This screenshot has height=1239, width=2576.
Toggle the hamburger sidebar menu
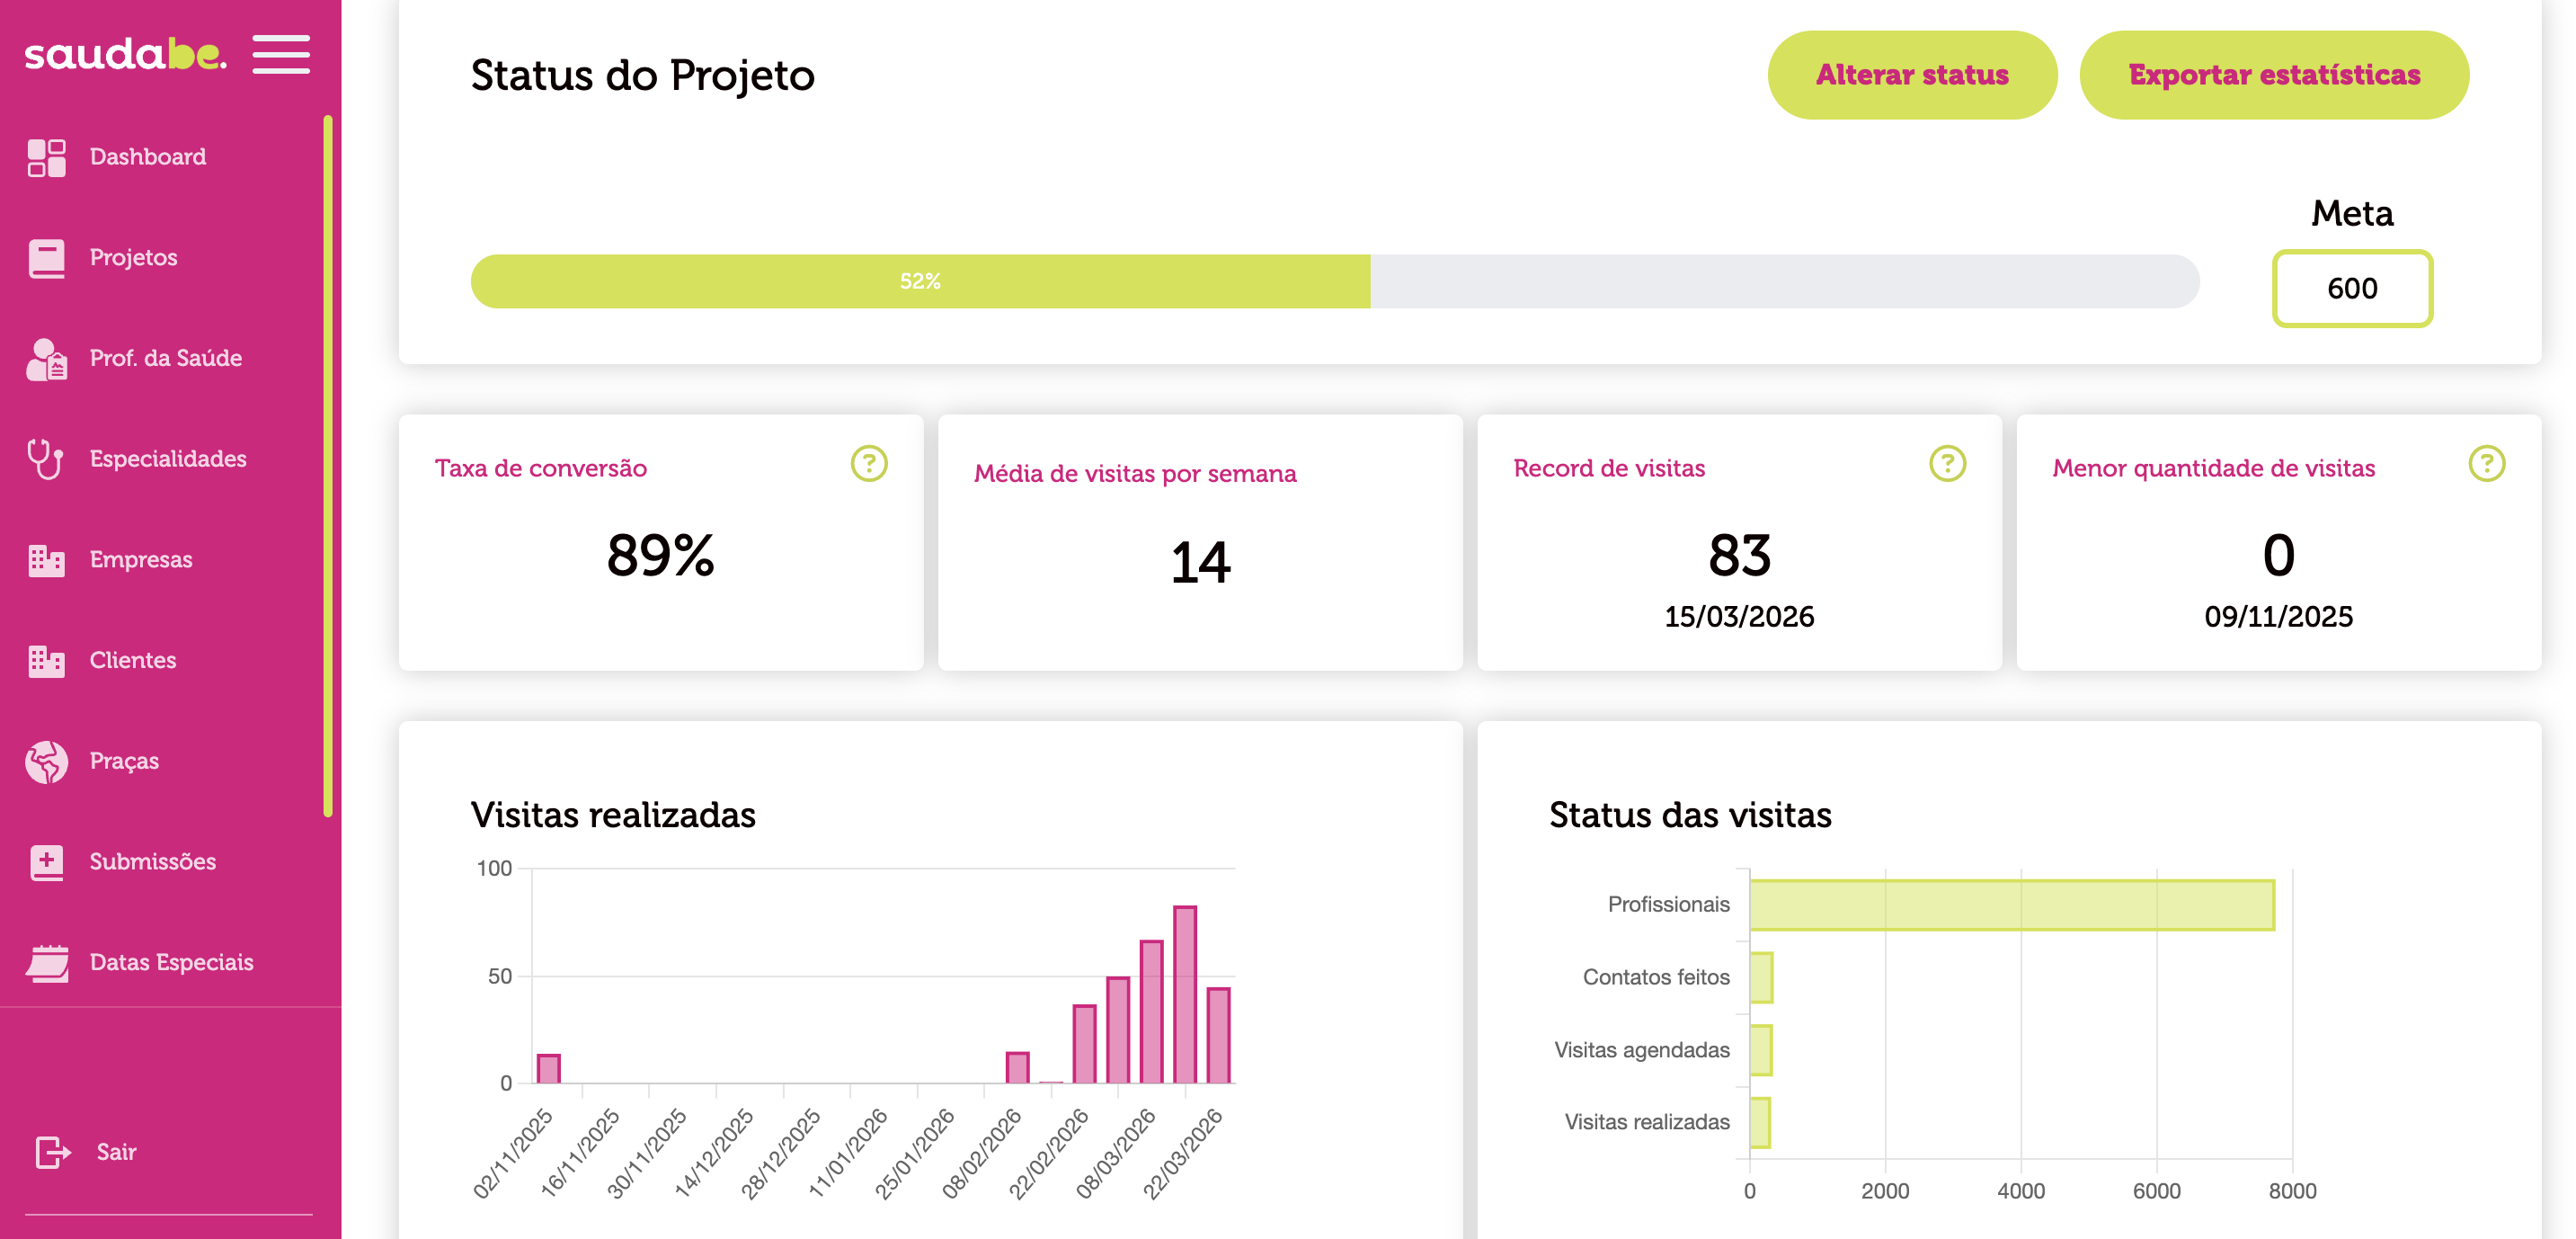point(281,54)
